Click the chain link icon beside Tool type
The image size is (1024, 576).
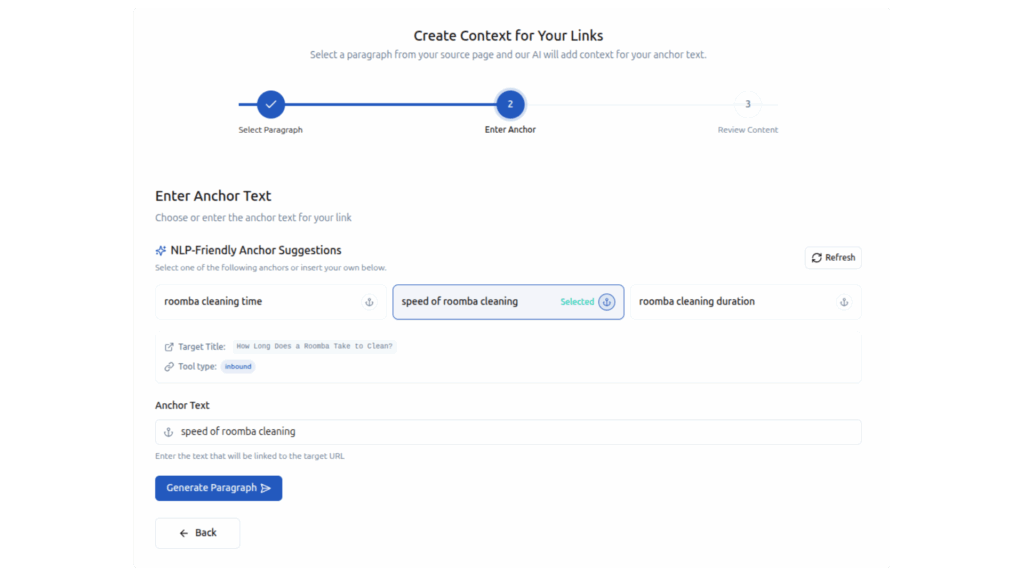(169, 367)
